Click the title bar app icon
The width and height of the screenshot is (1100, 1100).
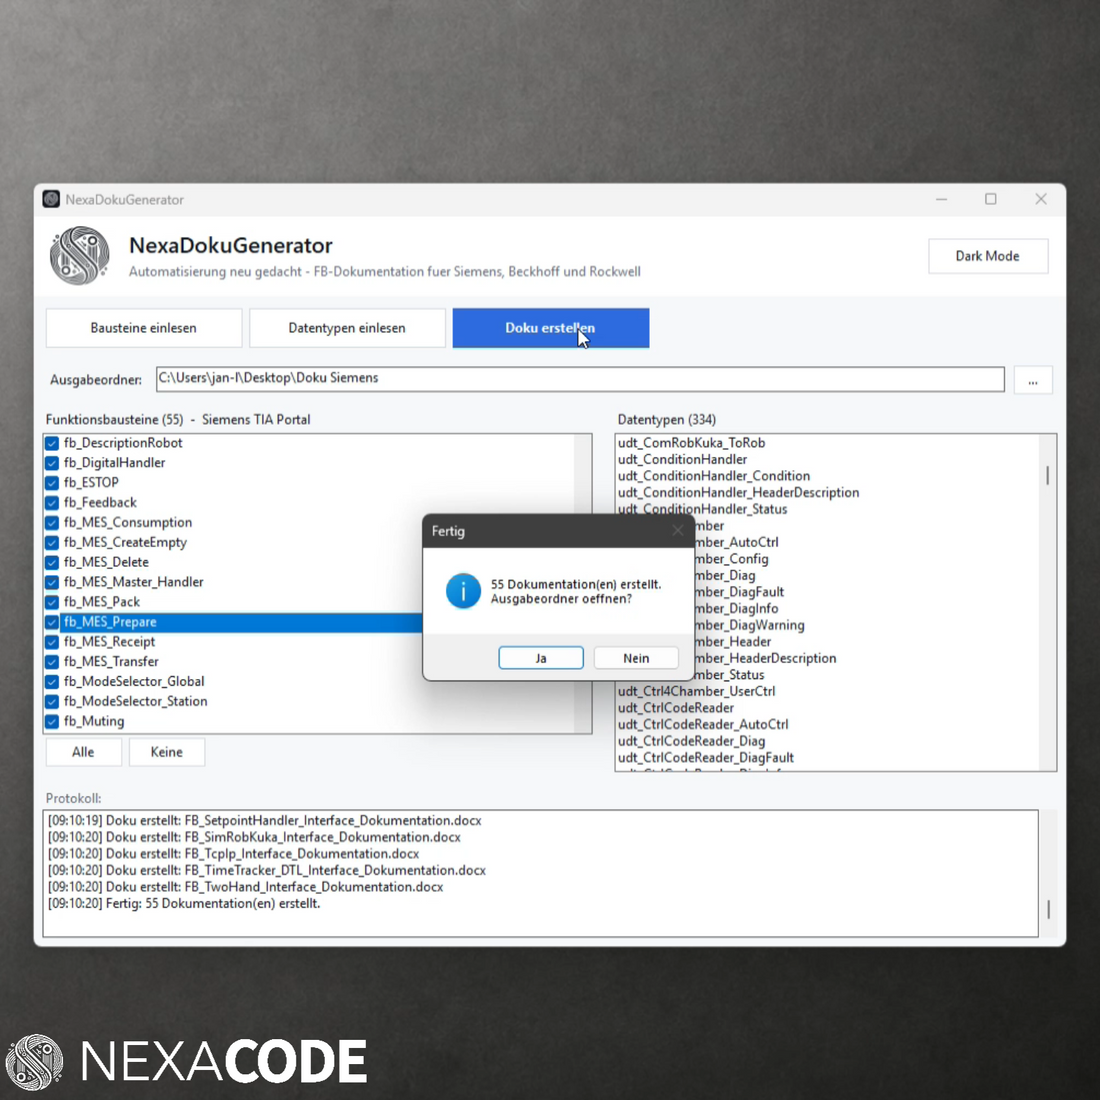(51, 199)
